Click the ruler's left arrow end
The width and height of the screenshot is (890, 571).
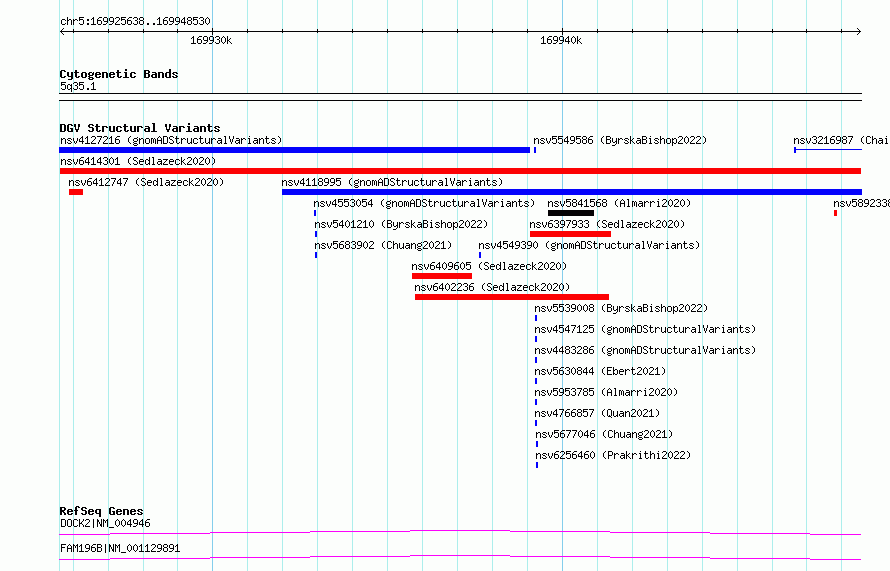tap(62, 32)
